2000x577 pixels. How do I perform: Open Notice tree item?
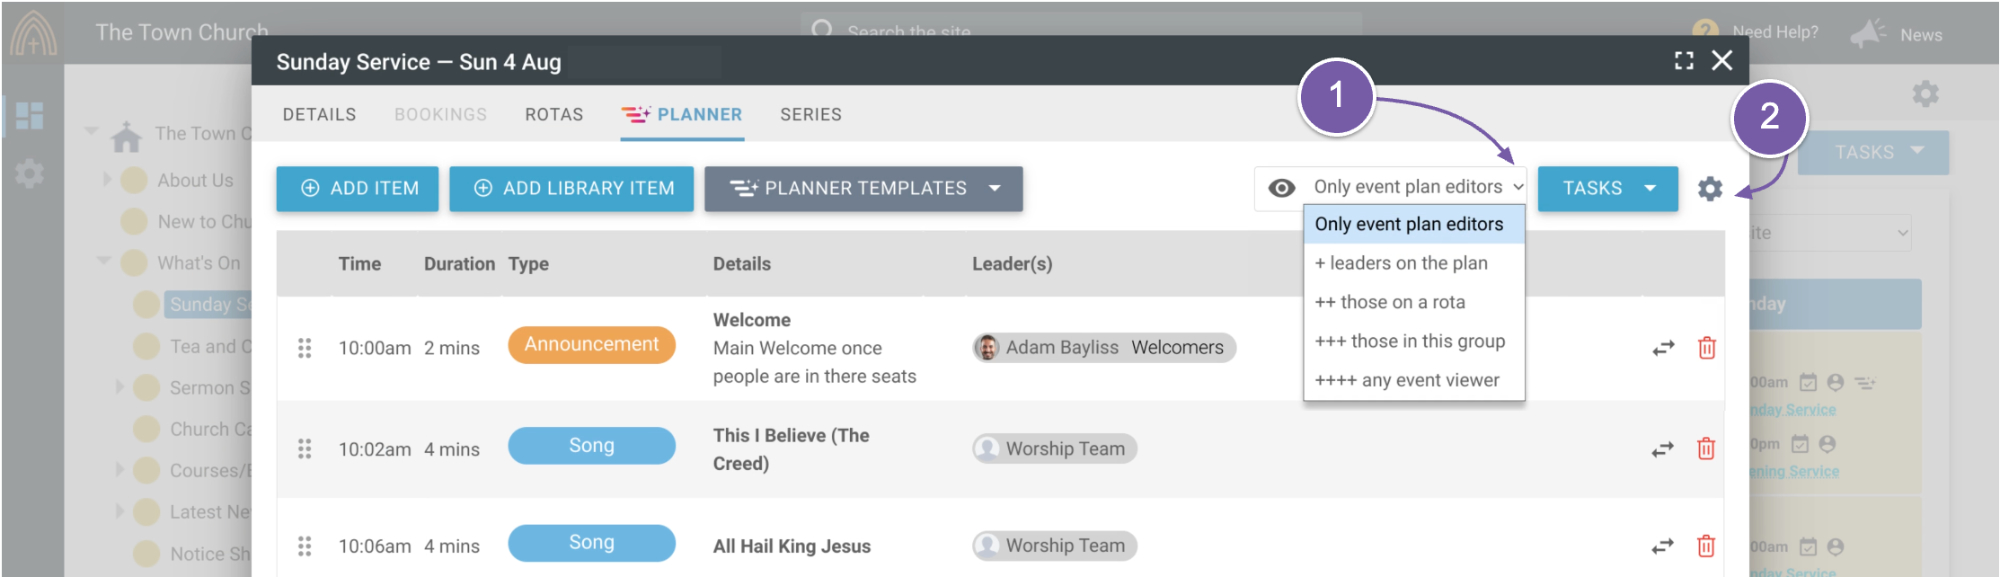(x=210, y=554)
